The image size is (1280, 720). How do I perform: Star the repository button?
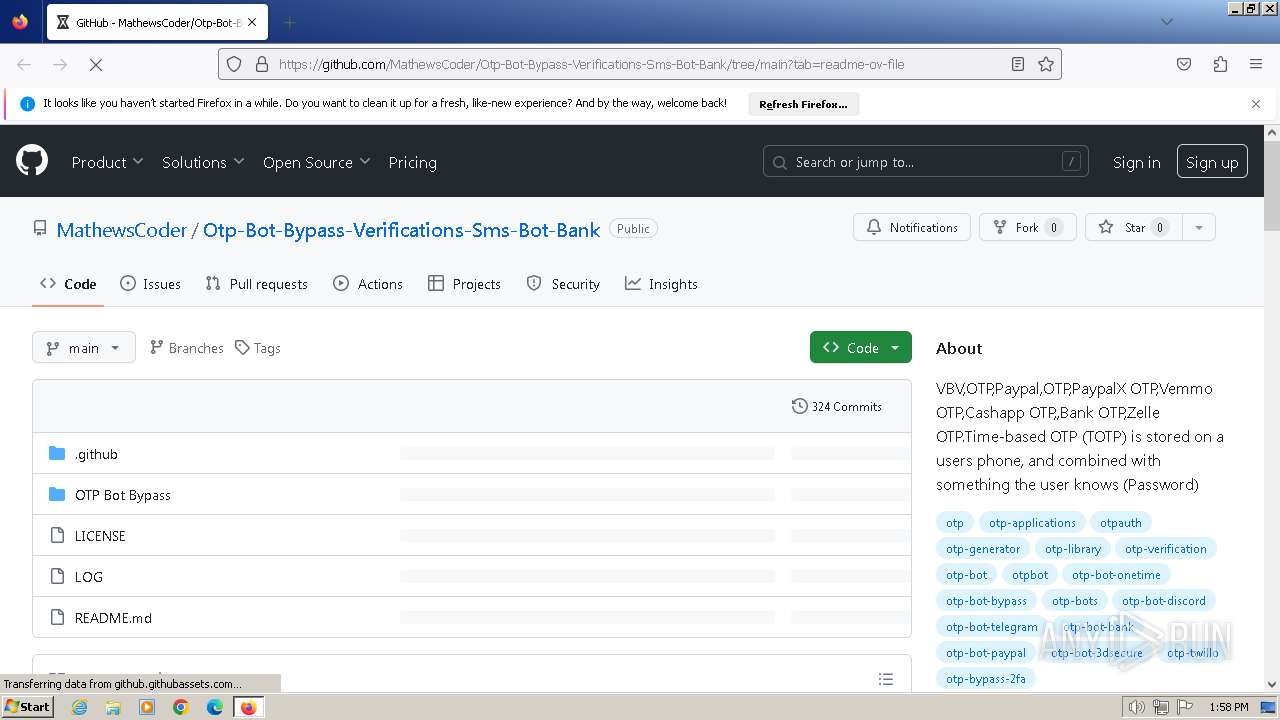[x=1133, y=227]
